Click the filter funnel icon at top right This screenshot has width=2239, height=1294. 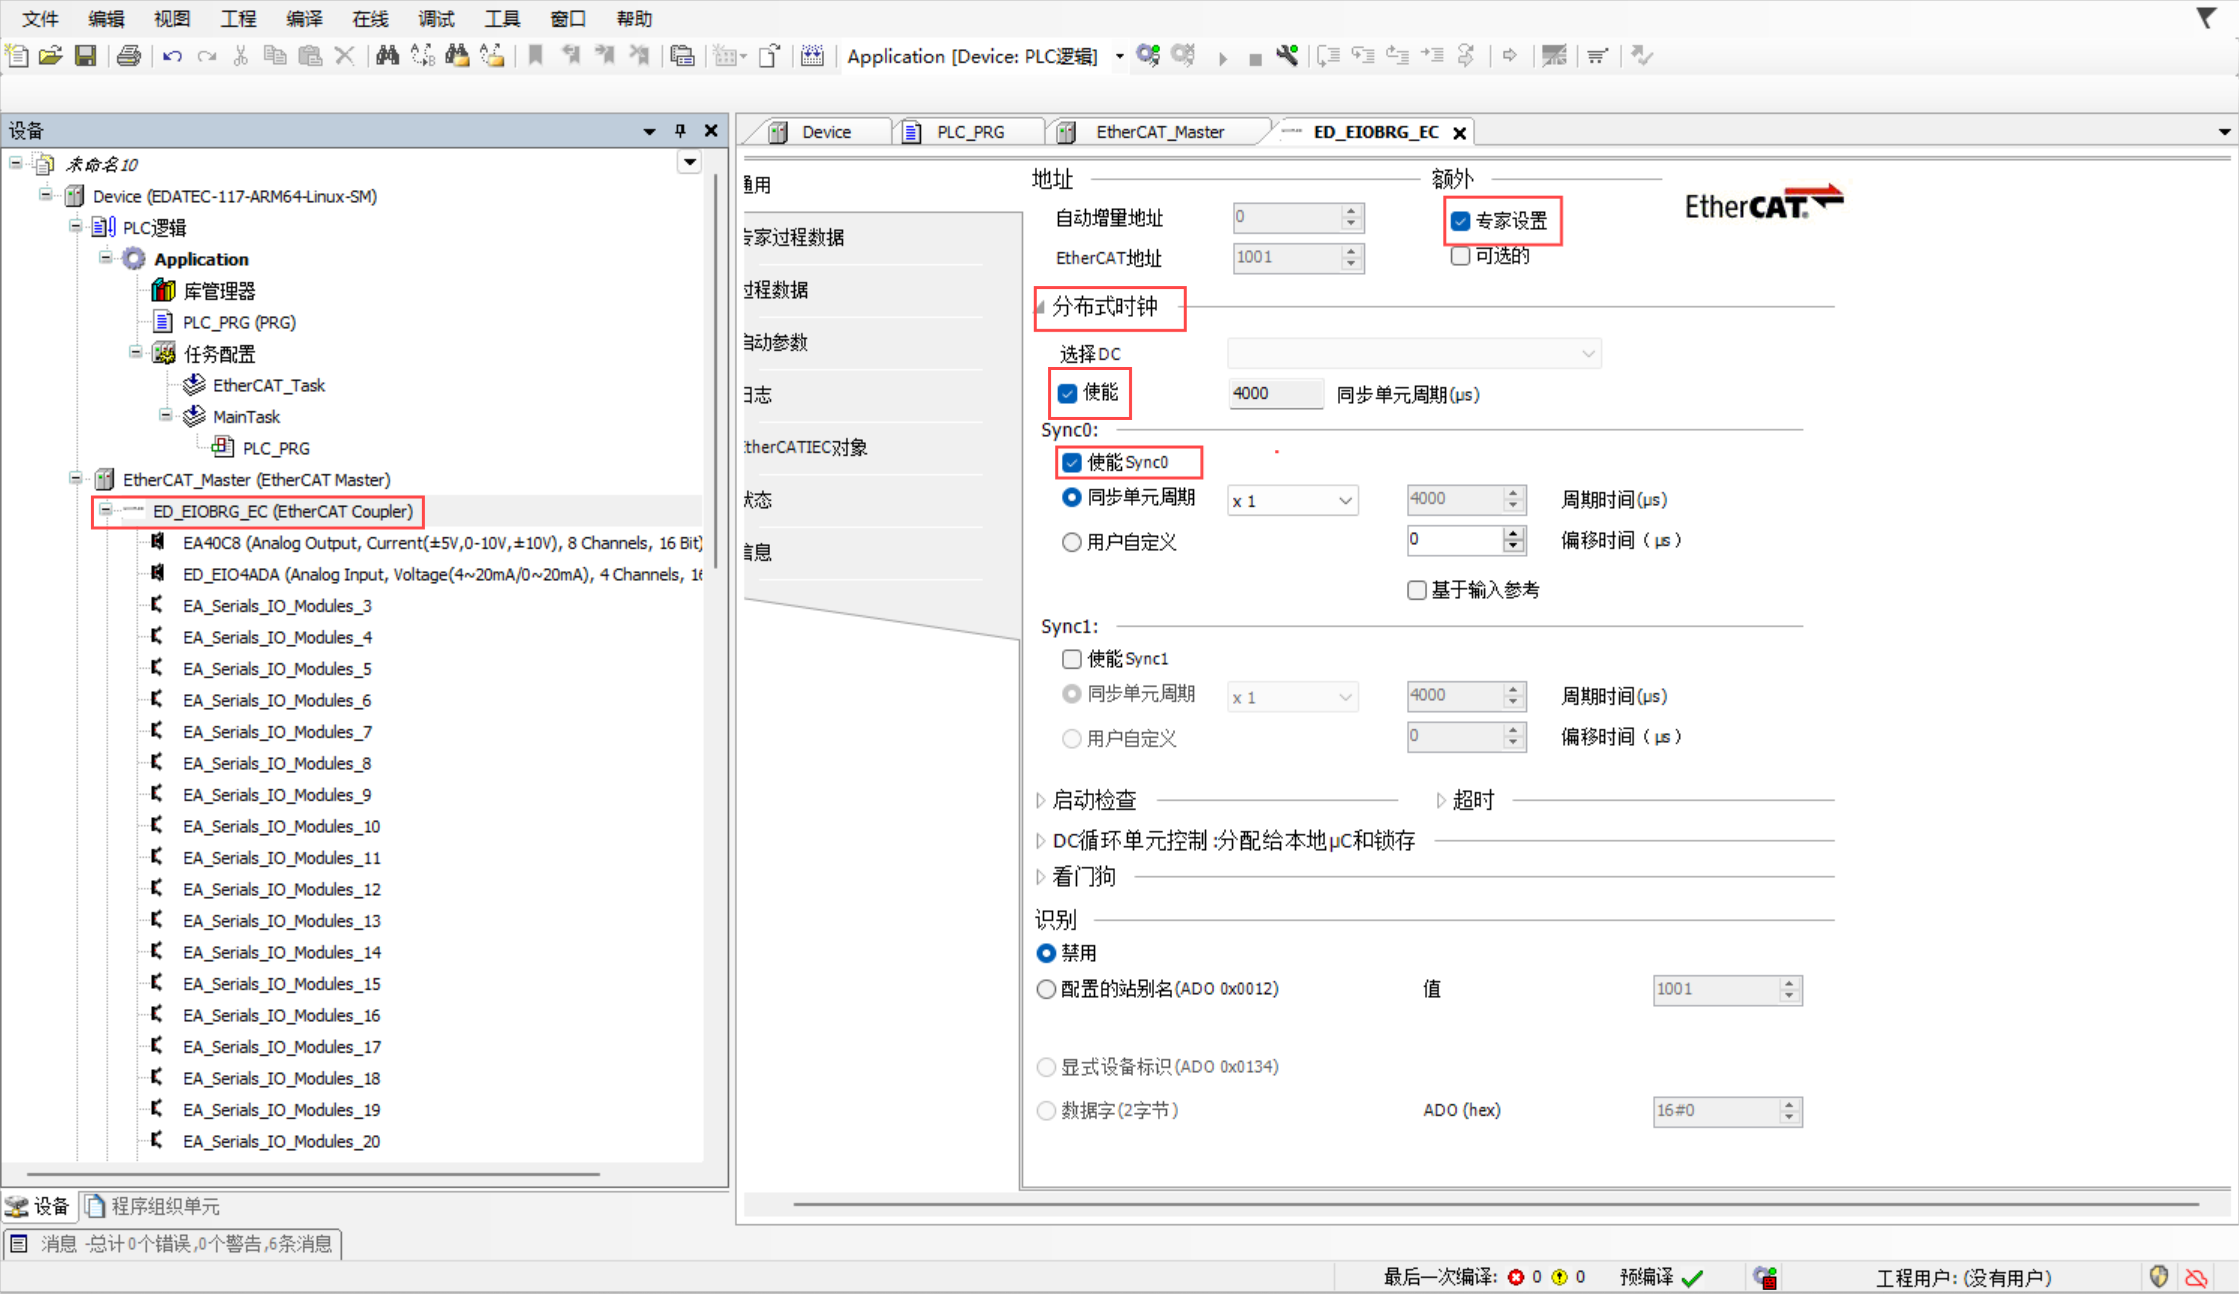pos(2206,18)
